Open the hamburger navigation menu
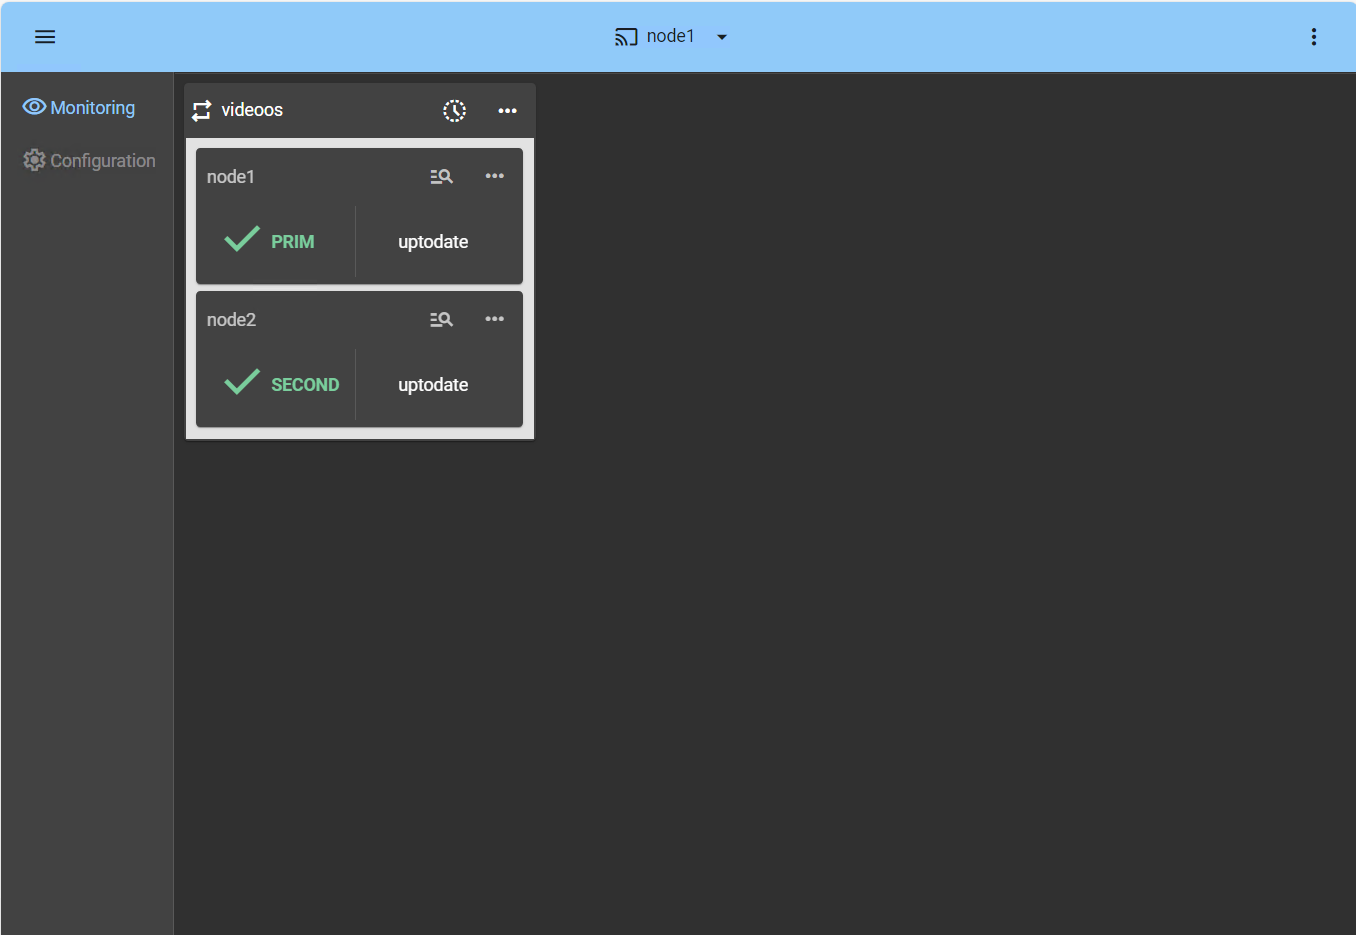Viewport: 1356px width, 935px height. click(45, 37)
